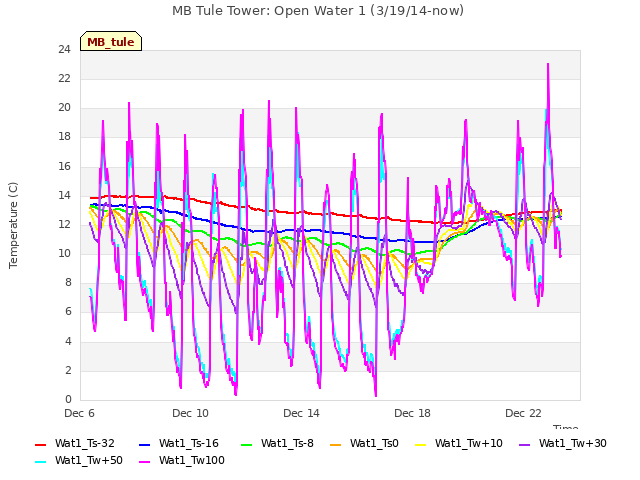
Task: Click the chart title MB Tule Tower
Action: (x=318, y=11)
